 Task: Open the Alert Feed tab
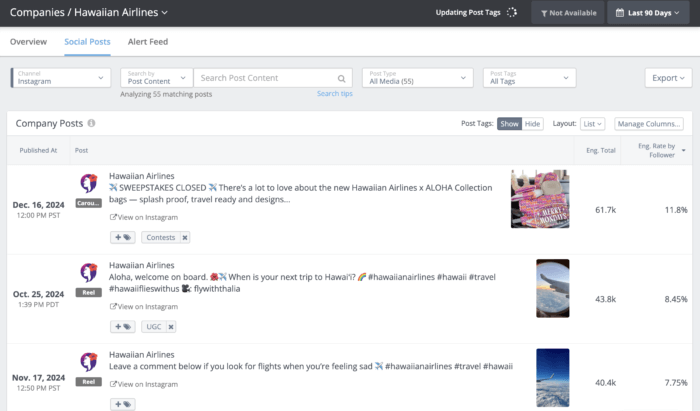(x=148, y=42)
